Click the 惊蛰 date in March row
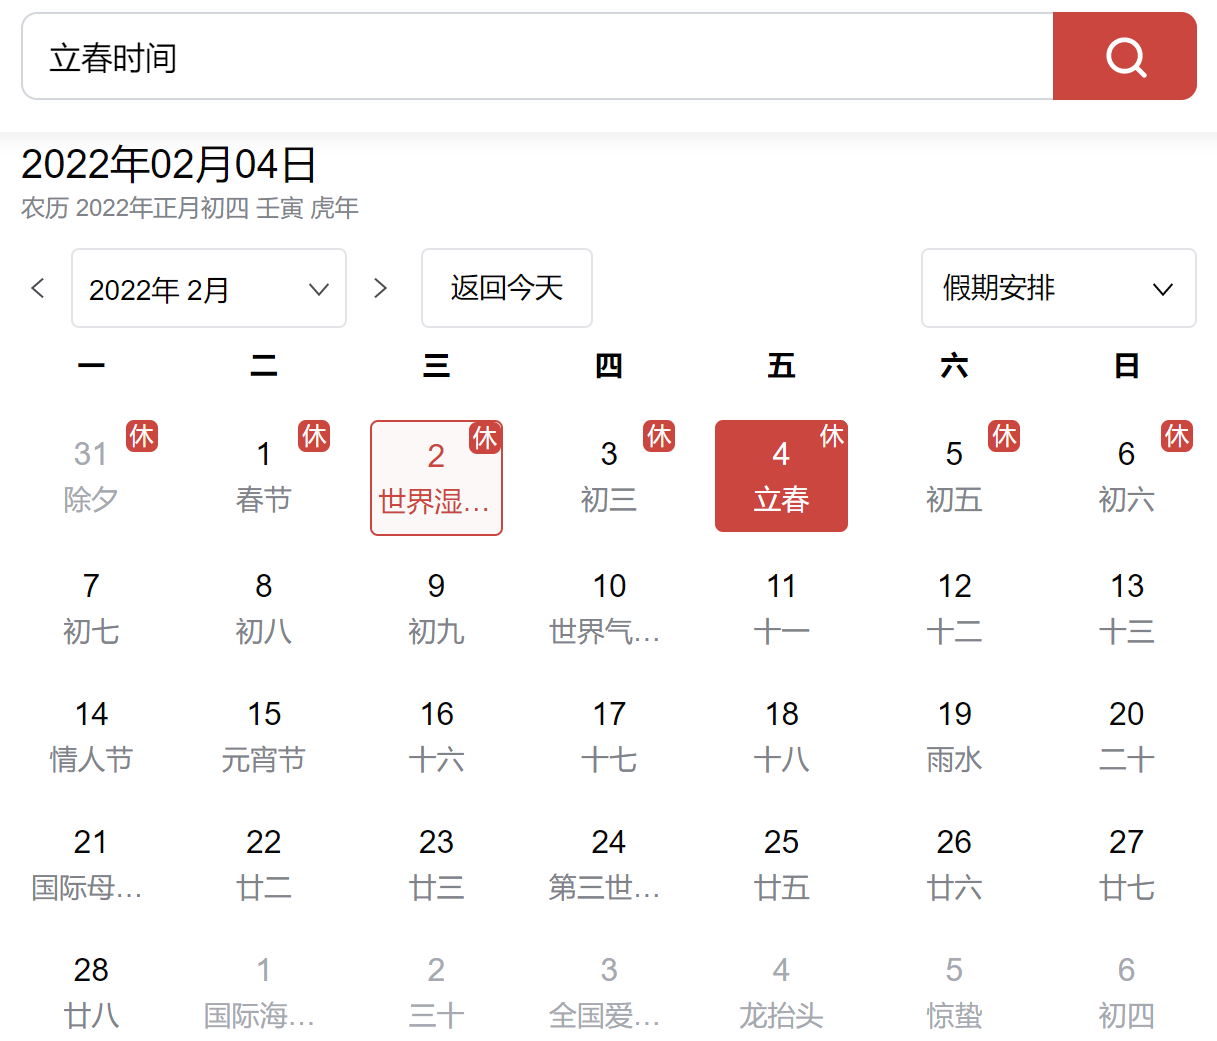This screenshot has width=1217, height=1041. tap(954, 1015)
